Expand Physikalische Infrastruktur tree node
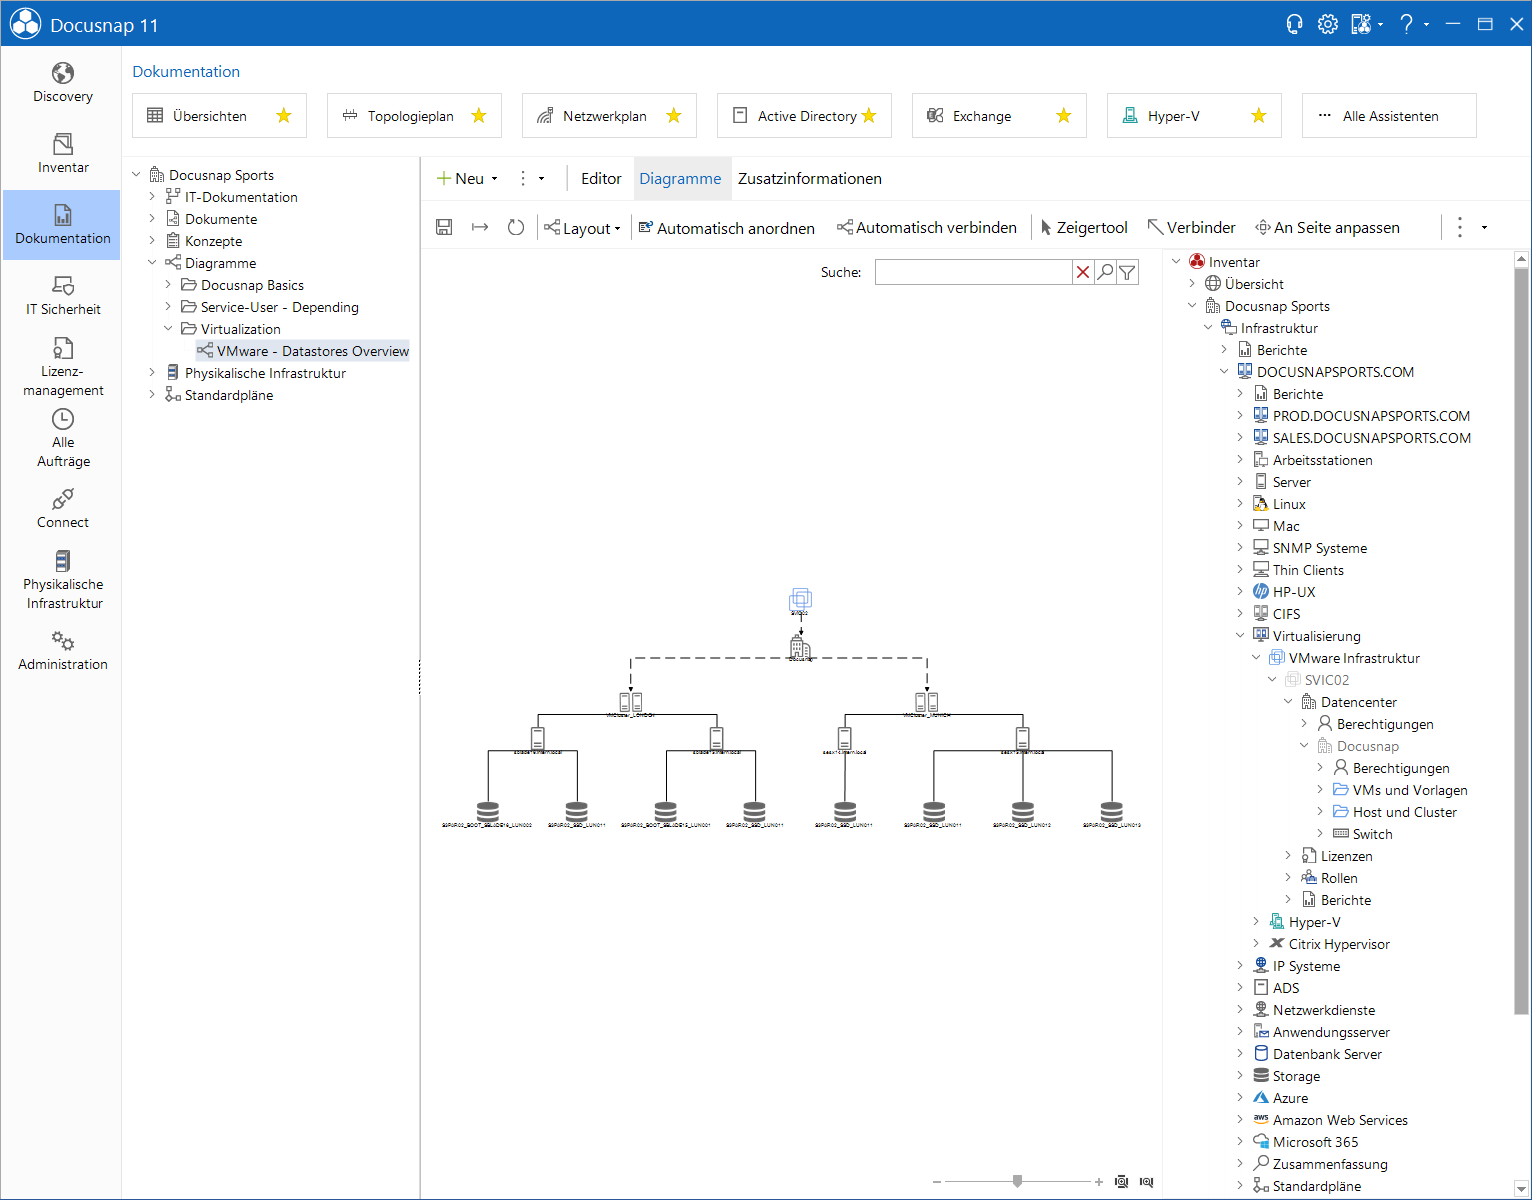This screenshot has height=1200, width=1532. [x=152, y=373]
